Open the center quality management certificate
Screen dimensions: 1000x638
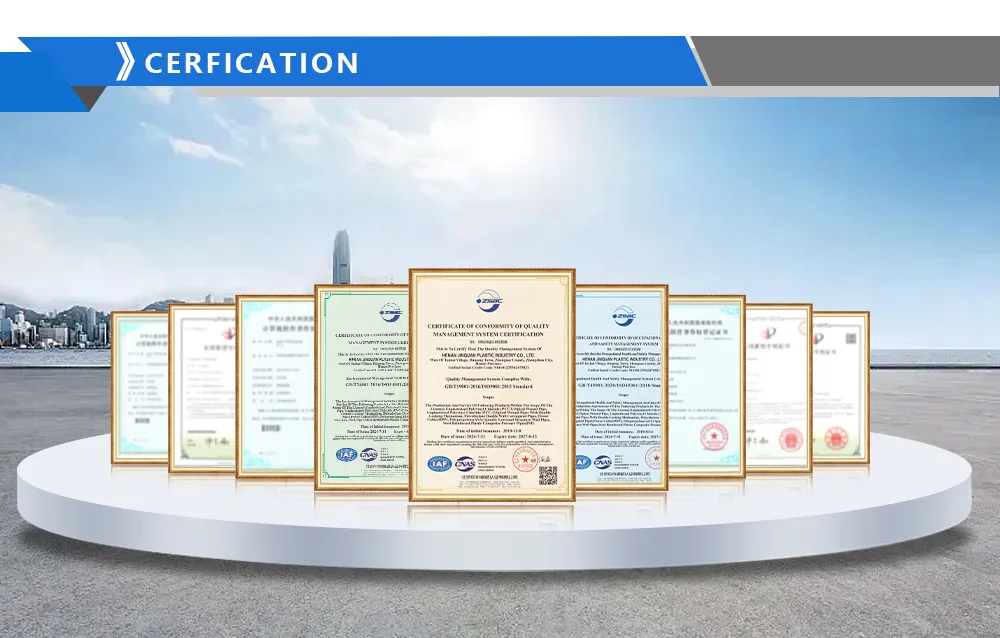pyautogui.click(x=491, y=400)
